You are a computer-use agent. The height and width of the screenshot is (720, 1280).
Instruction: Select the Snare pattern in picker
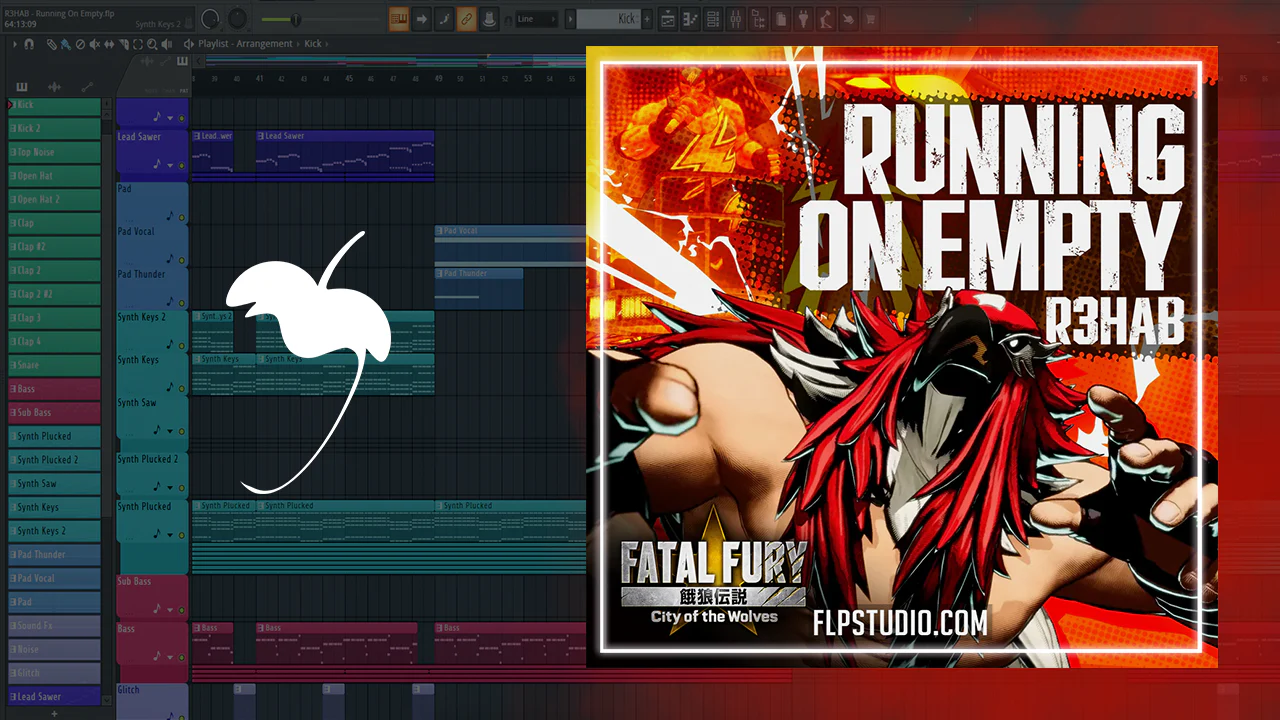click(54, 365)
